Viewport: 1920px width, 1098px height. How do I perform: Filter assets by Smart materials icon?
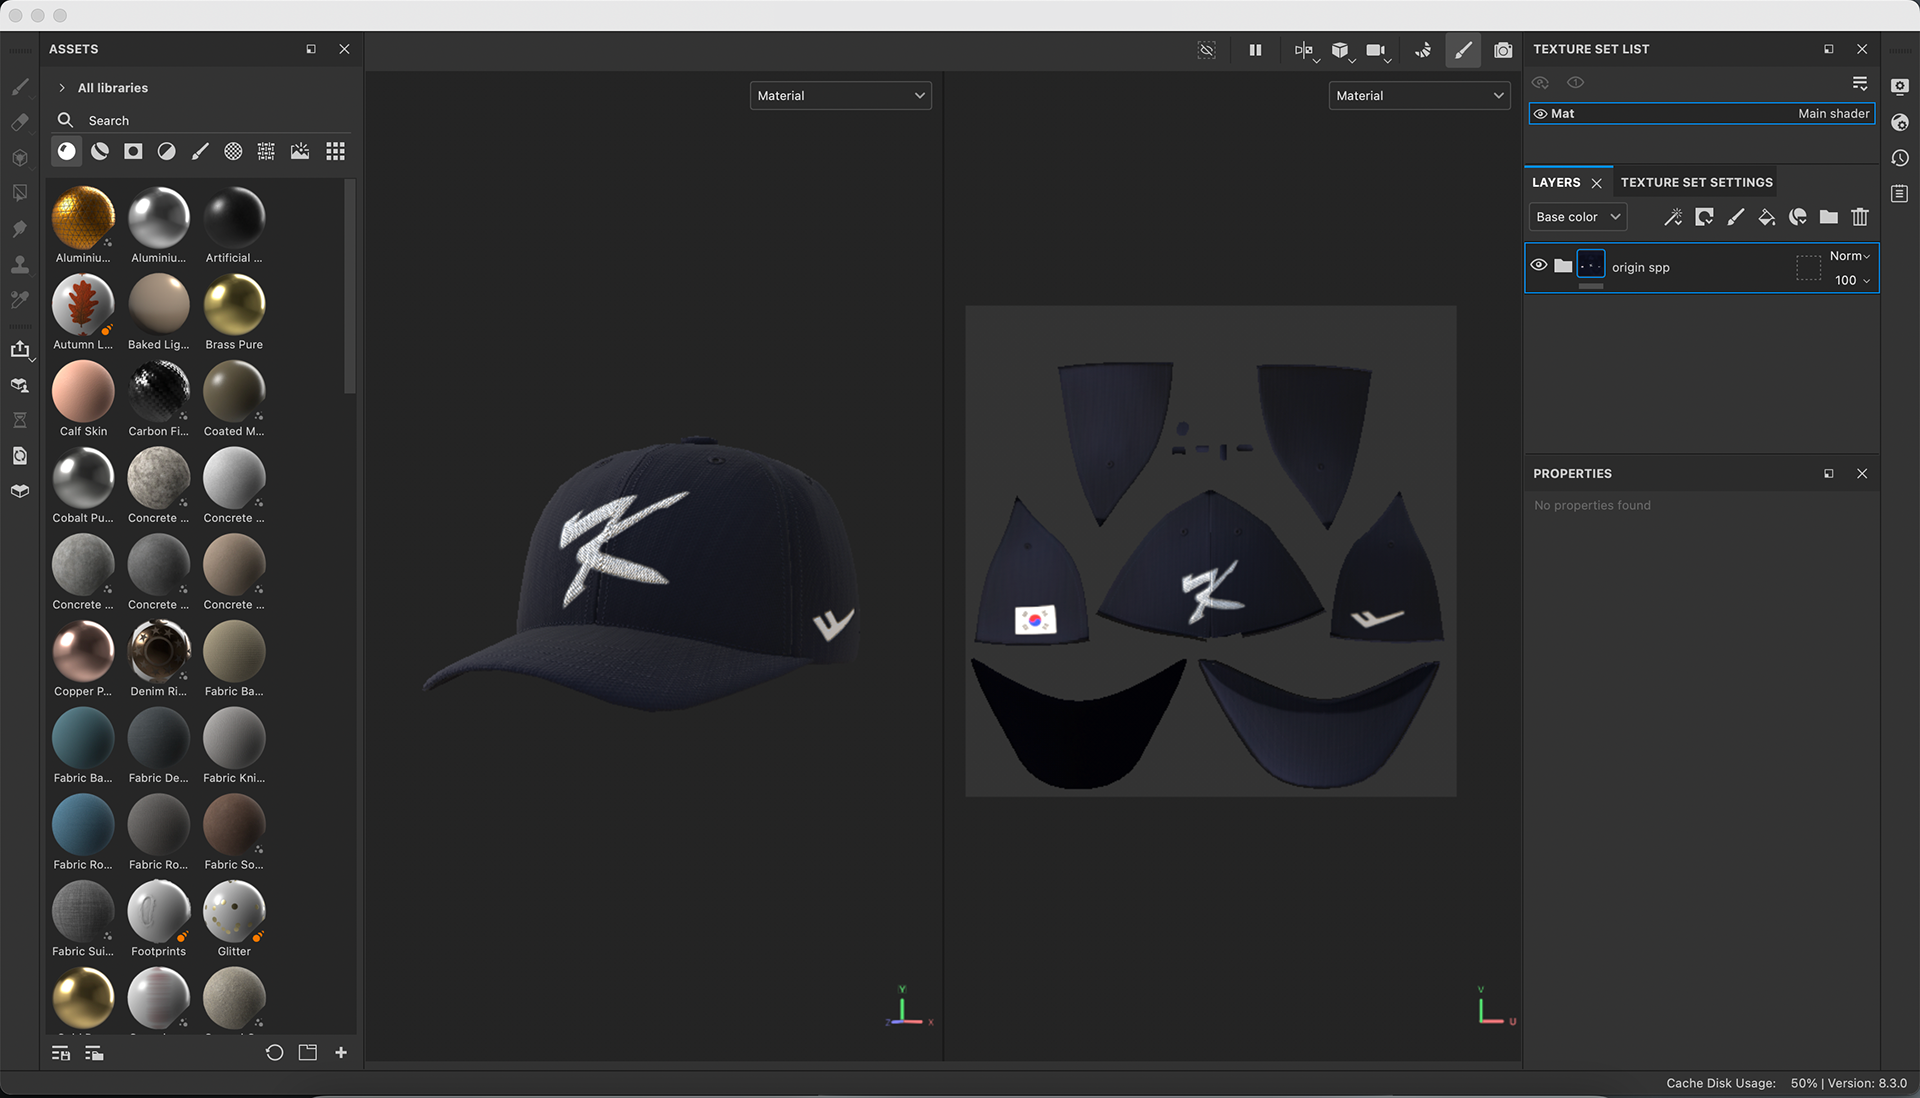100,151
